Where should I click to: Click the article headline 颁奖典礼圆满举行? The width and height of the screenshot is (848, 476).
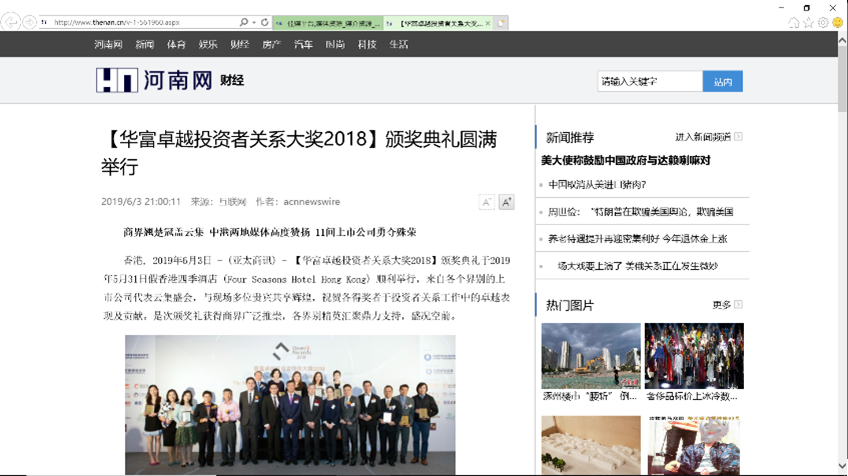pos(299,153)
